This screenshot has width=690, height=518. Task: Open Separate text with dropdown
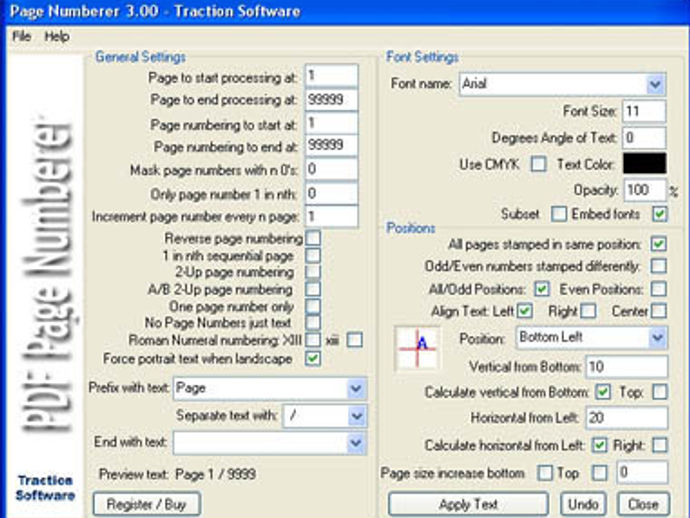[356, 416]
